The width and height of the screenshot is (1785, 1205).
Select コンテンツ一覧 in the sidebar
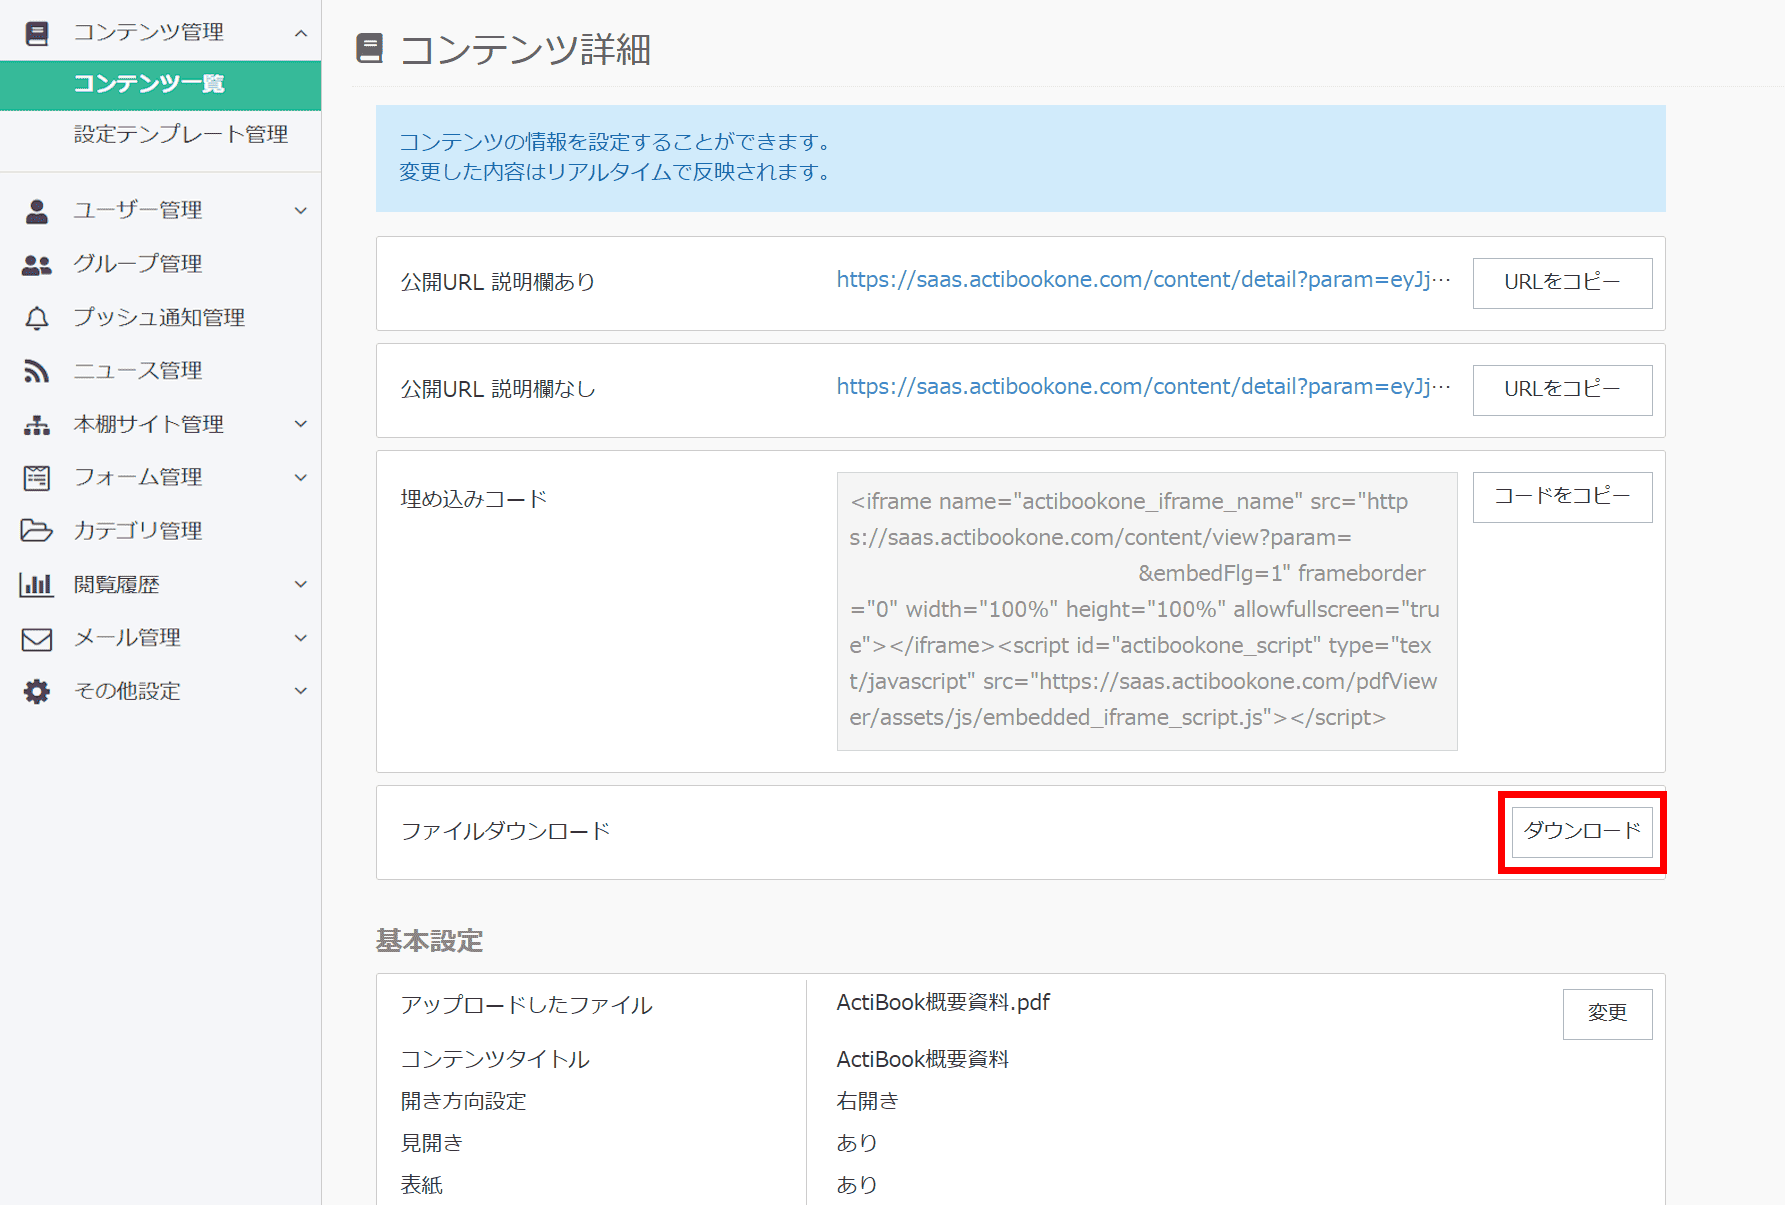(149, 84)
